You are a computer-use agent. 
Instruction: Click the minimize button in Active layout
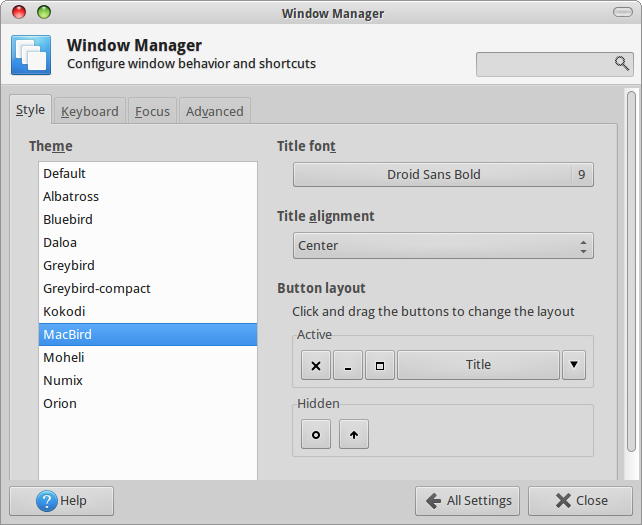[348, 365]
